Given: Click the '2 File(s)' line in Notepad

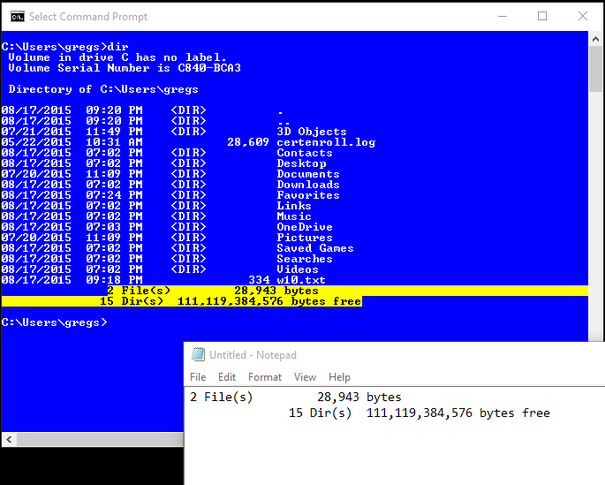Looking at the screenshot, I should (296, 397).
